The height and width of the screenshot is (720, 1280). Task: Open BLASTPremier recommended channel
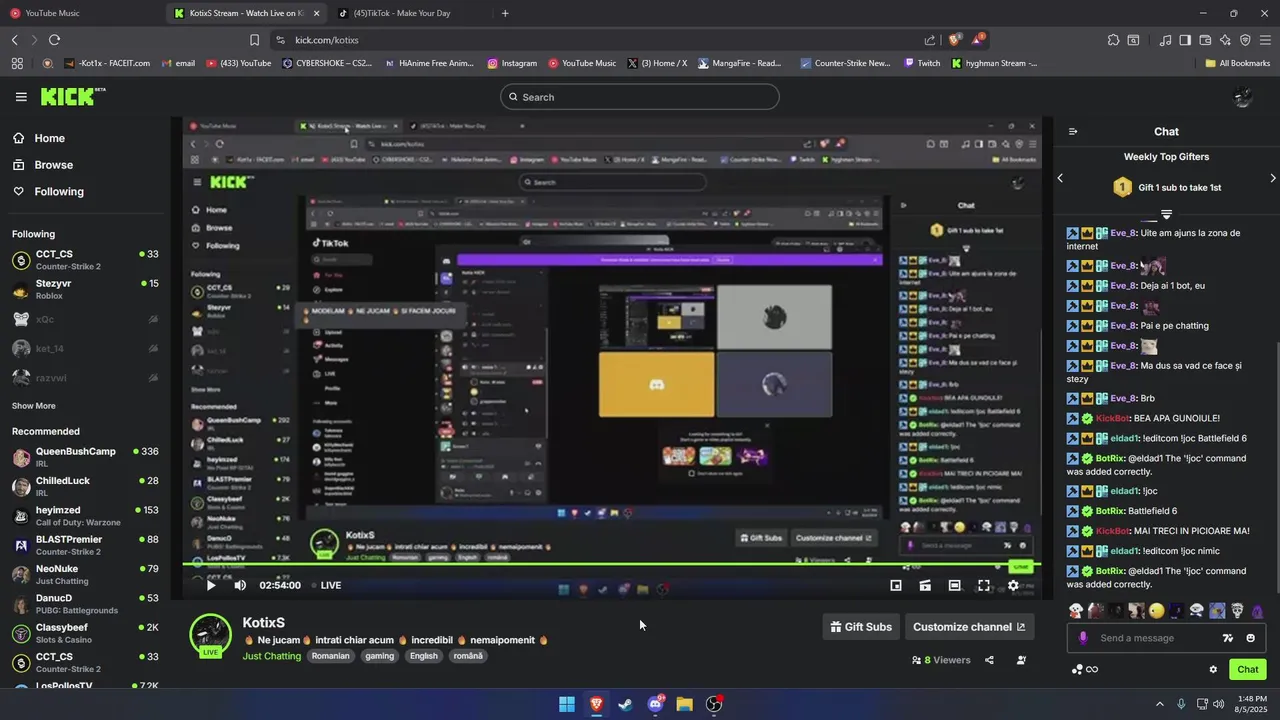click(85, 545)
